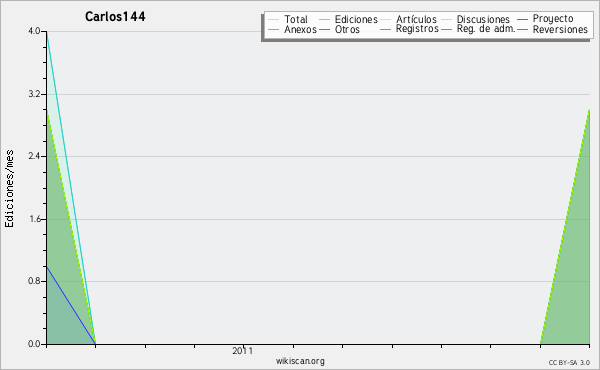Click the 1.6 y-axis tick value

(34, 219)
